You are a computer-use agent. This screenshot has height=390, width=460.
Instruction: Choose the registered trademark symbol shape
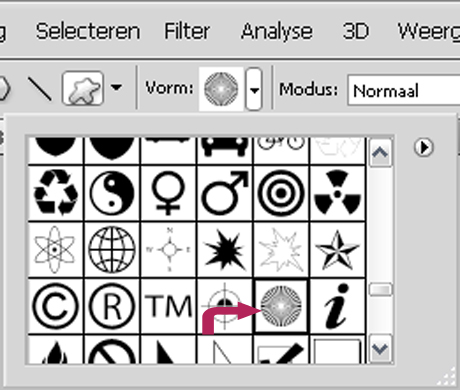(x=112, y=306)
